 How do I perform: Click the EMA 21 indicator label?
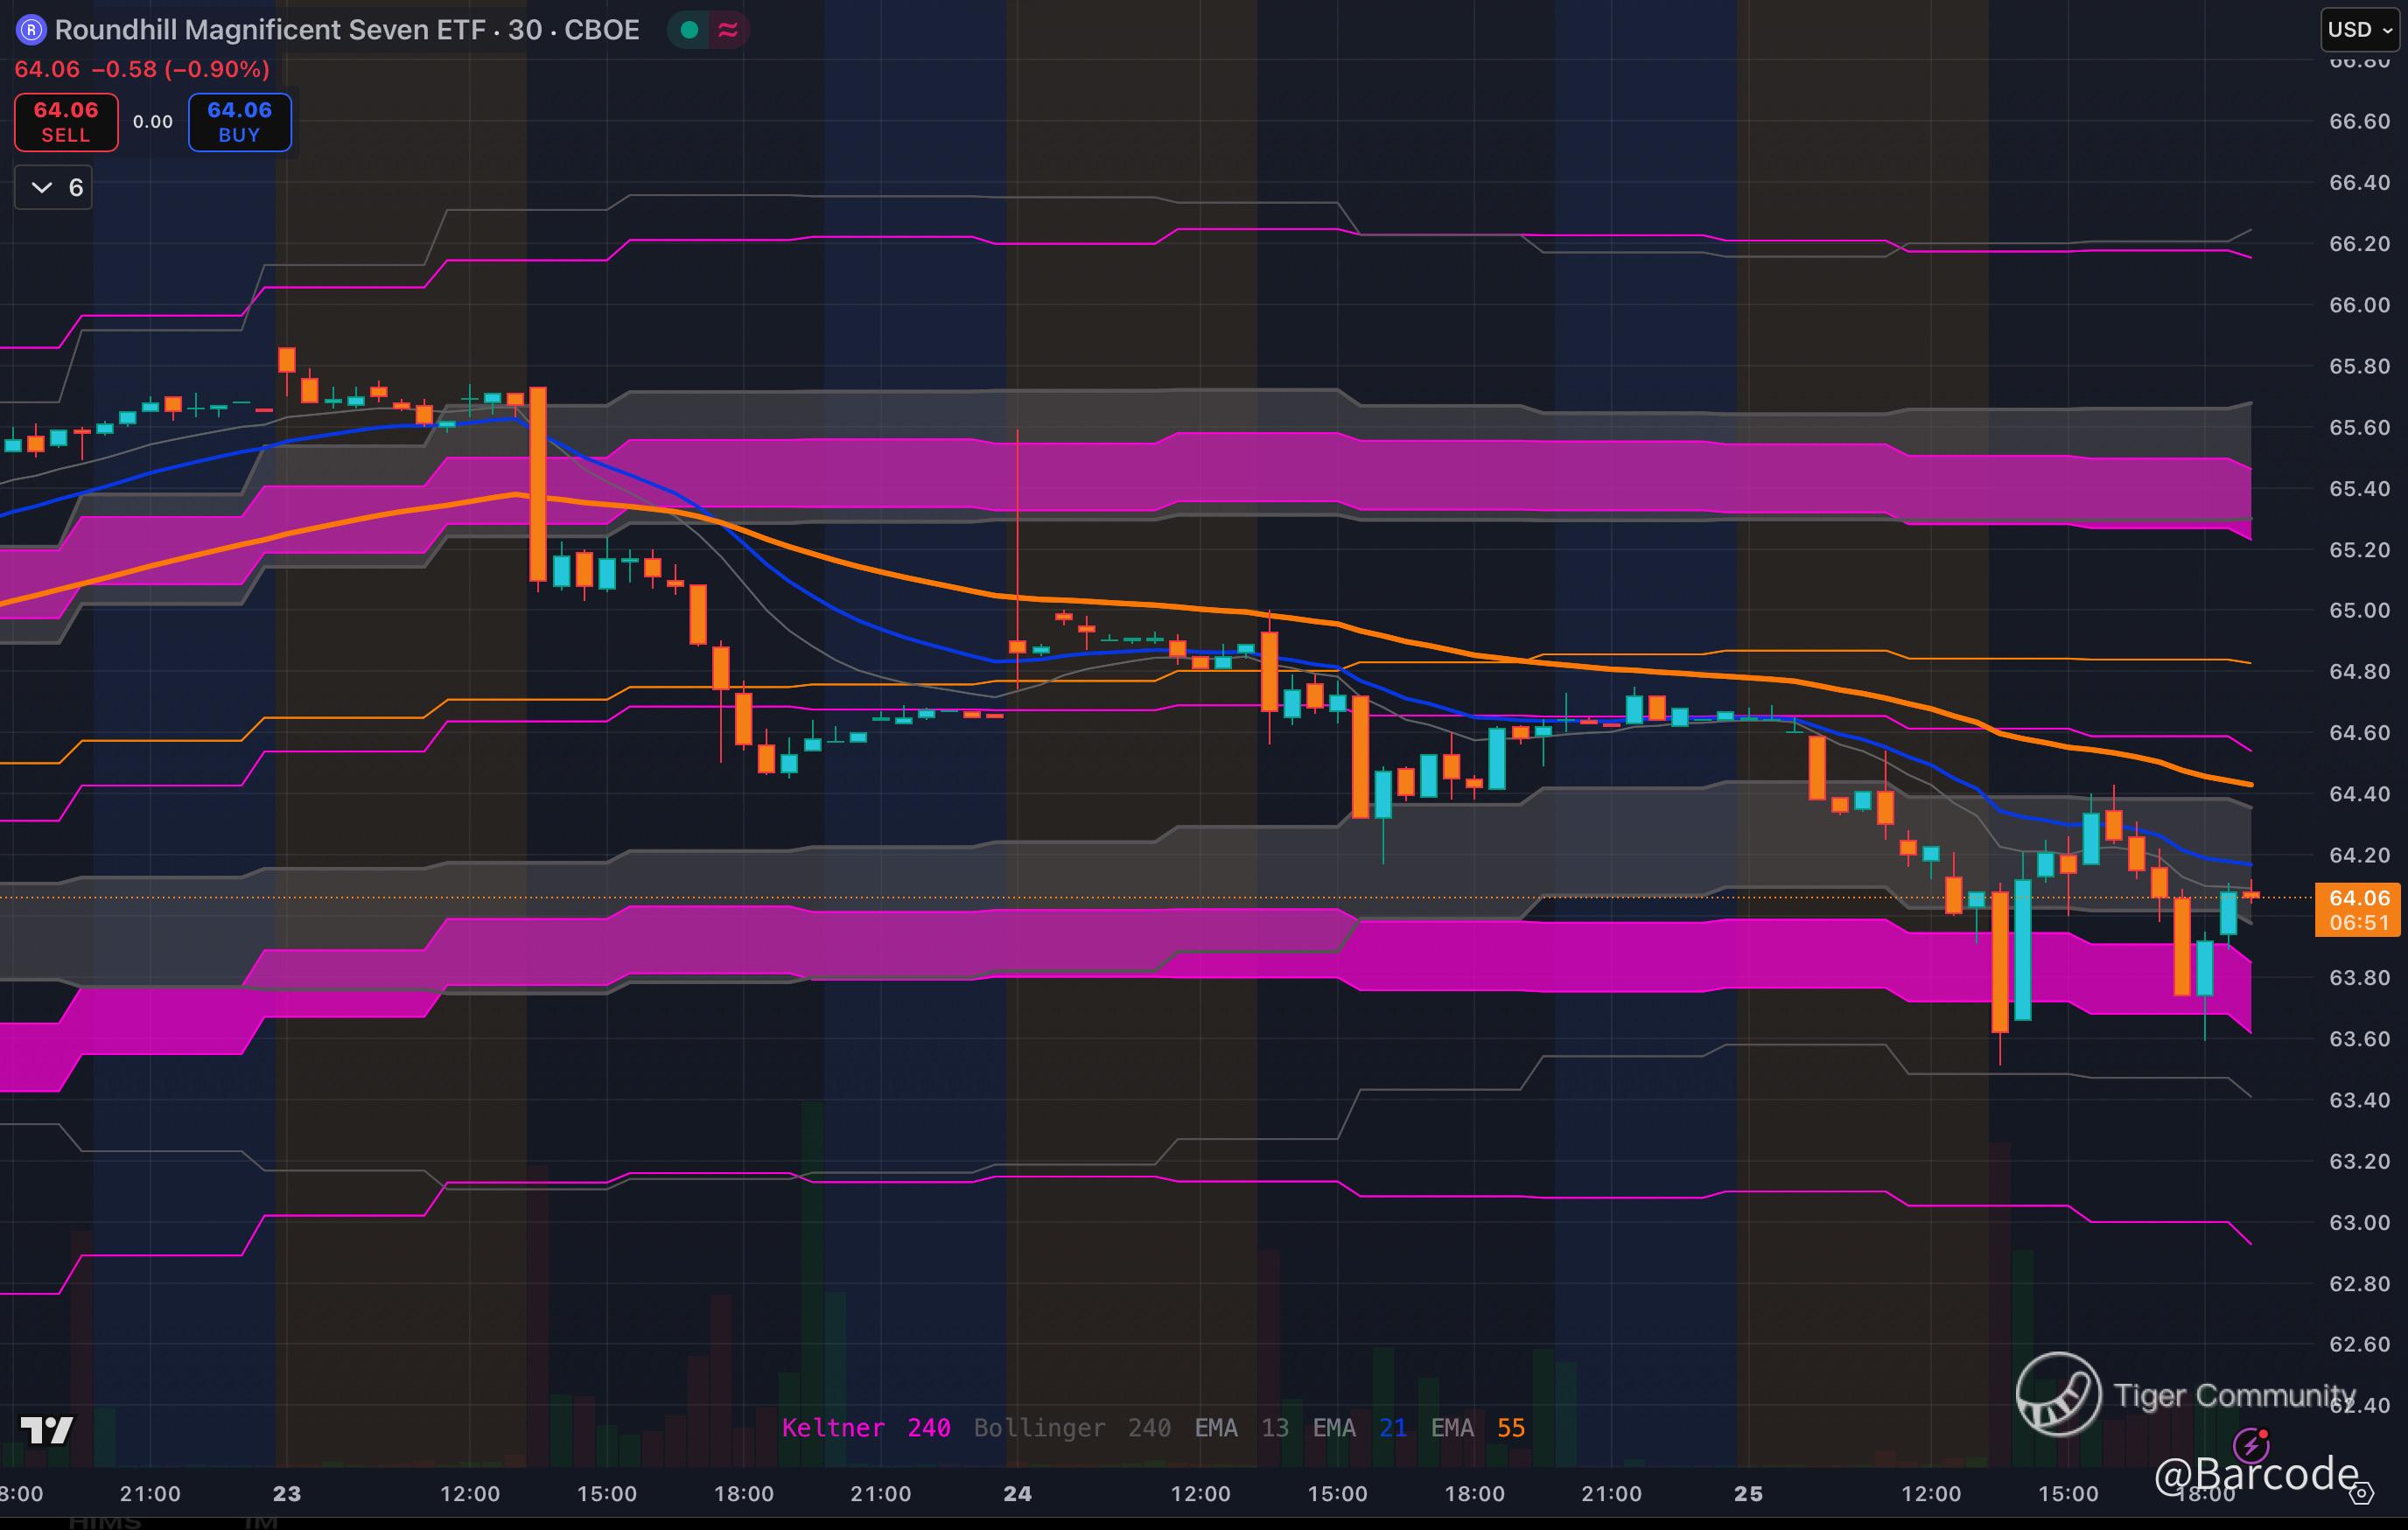[x=1359, y=1428]
